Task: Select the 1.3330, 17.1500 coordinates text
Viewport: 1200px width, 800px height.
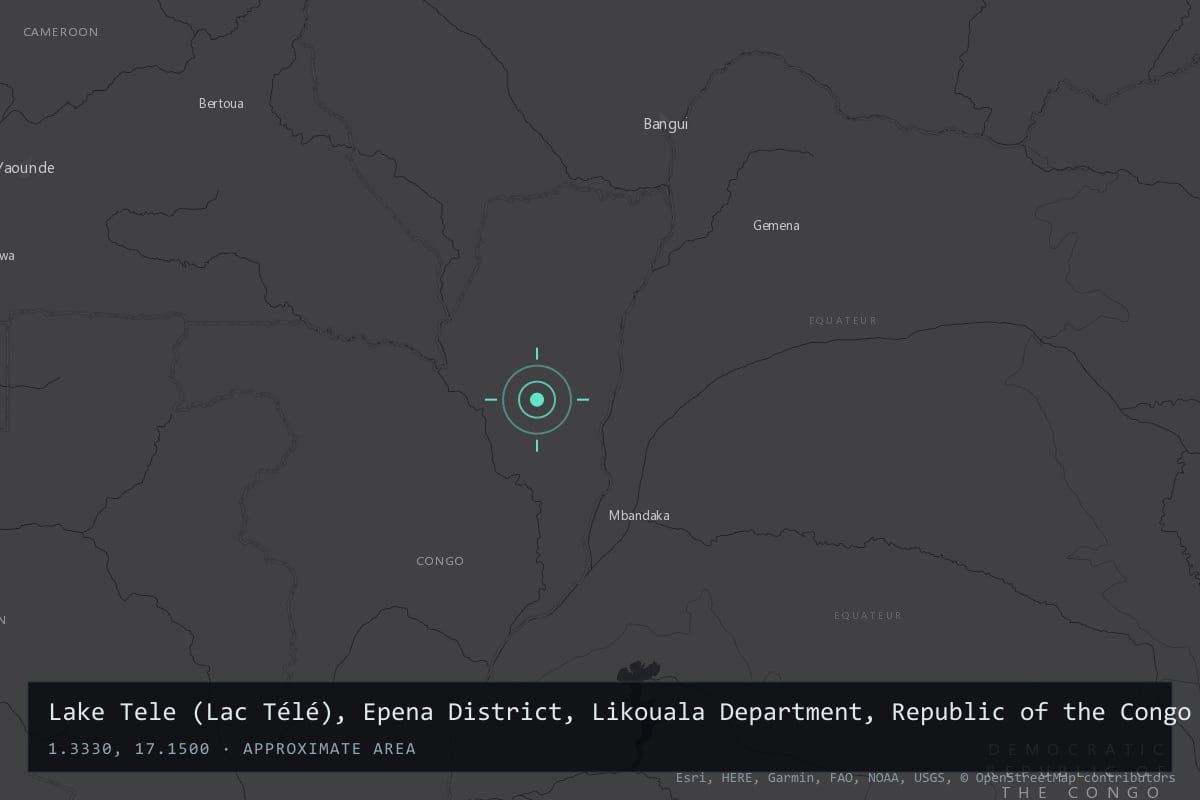Action: pos(129,748)
